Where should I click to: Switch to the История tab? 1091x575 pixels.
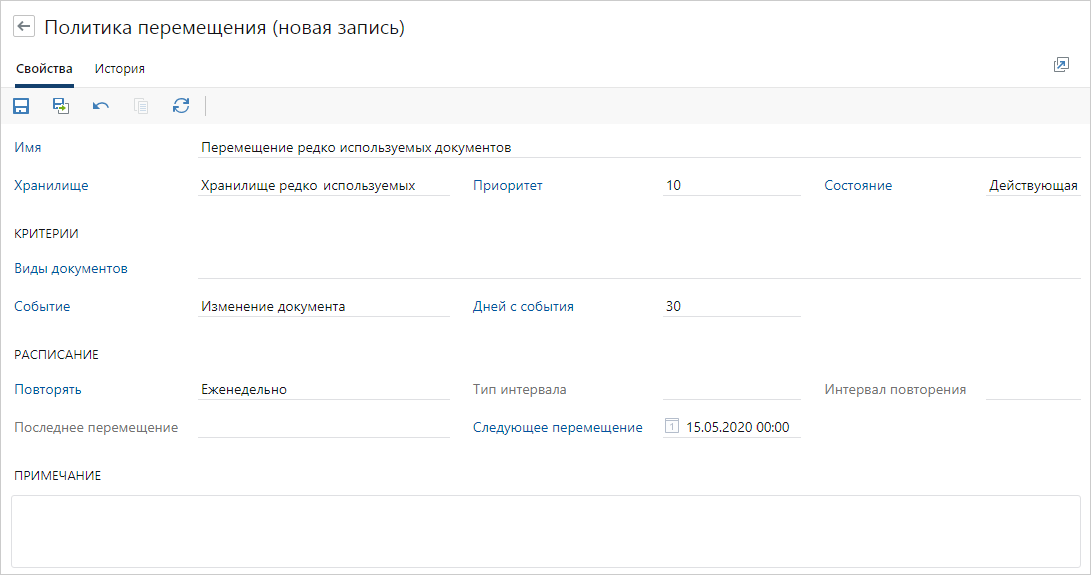click(120, 69)
